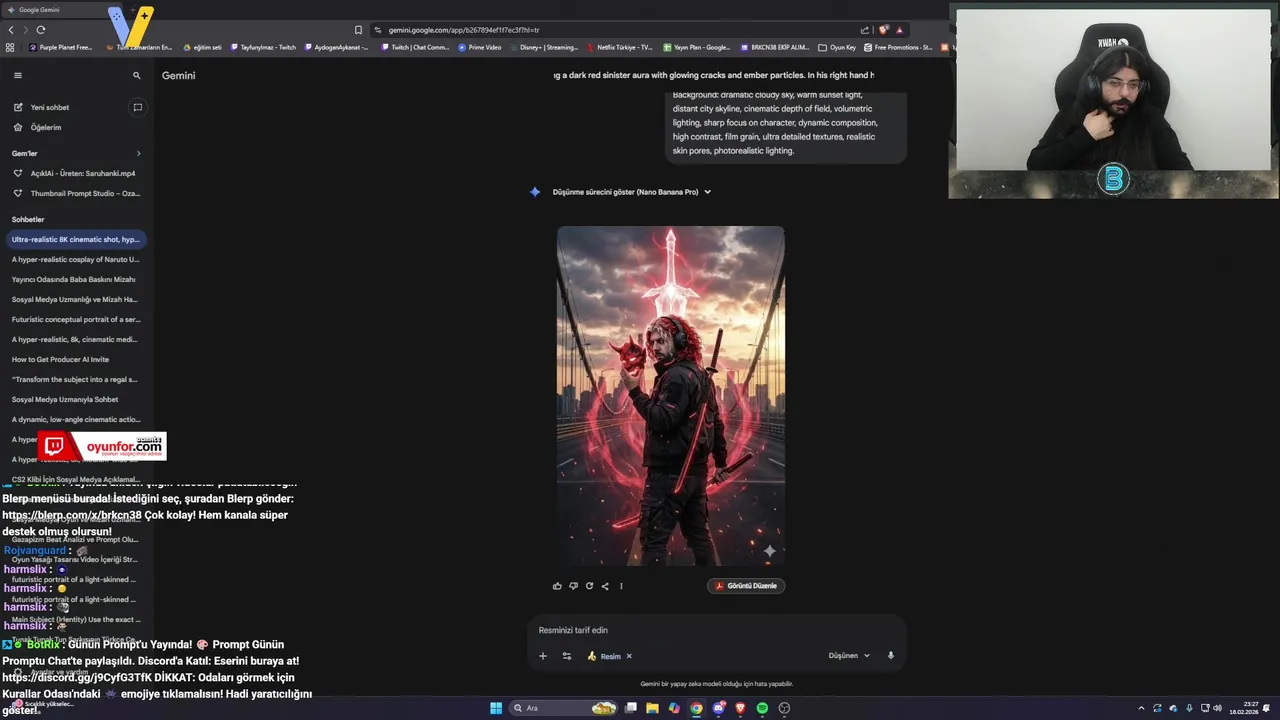This screenshot has width=1280, height=720.
Task: Go back in the browser
Action: pos(11,30)
